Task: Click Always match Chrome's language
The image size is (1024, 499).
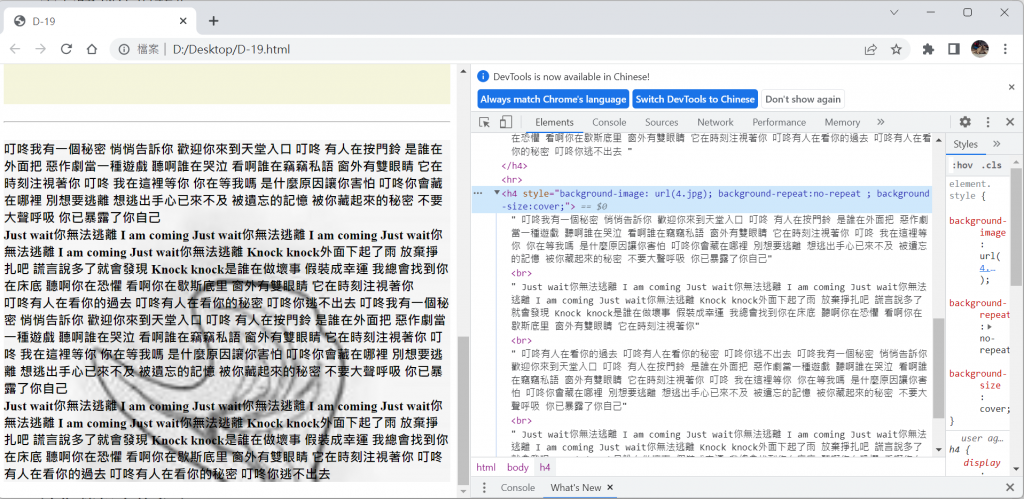Action: point(552,99)
